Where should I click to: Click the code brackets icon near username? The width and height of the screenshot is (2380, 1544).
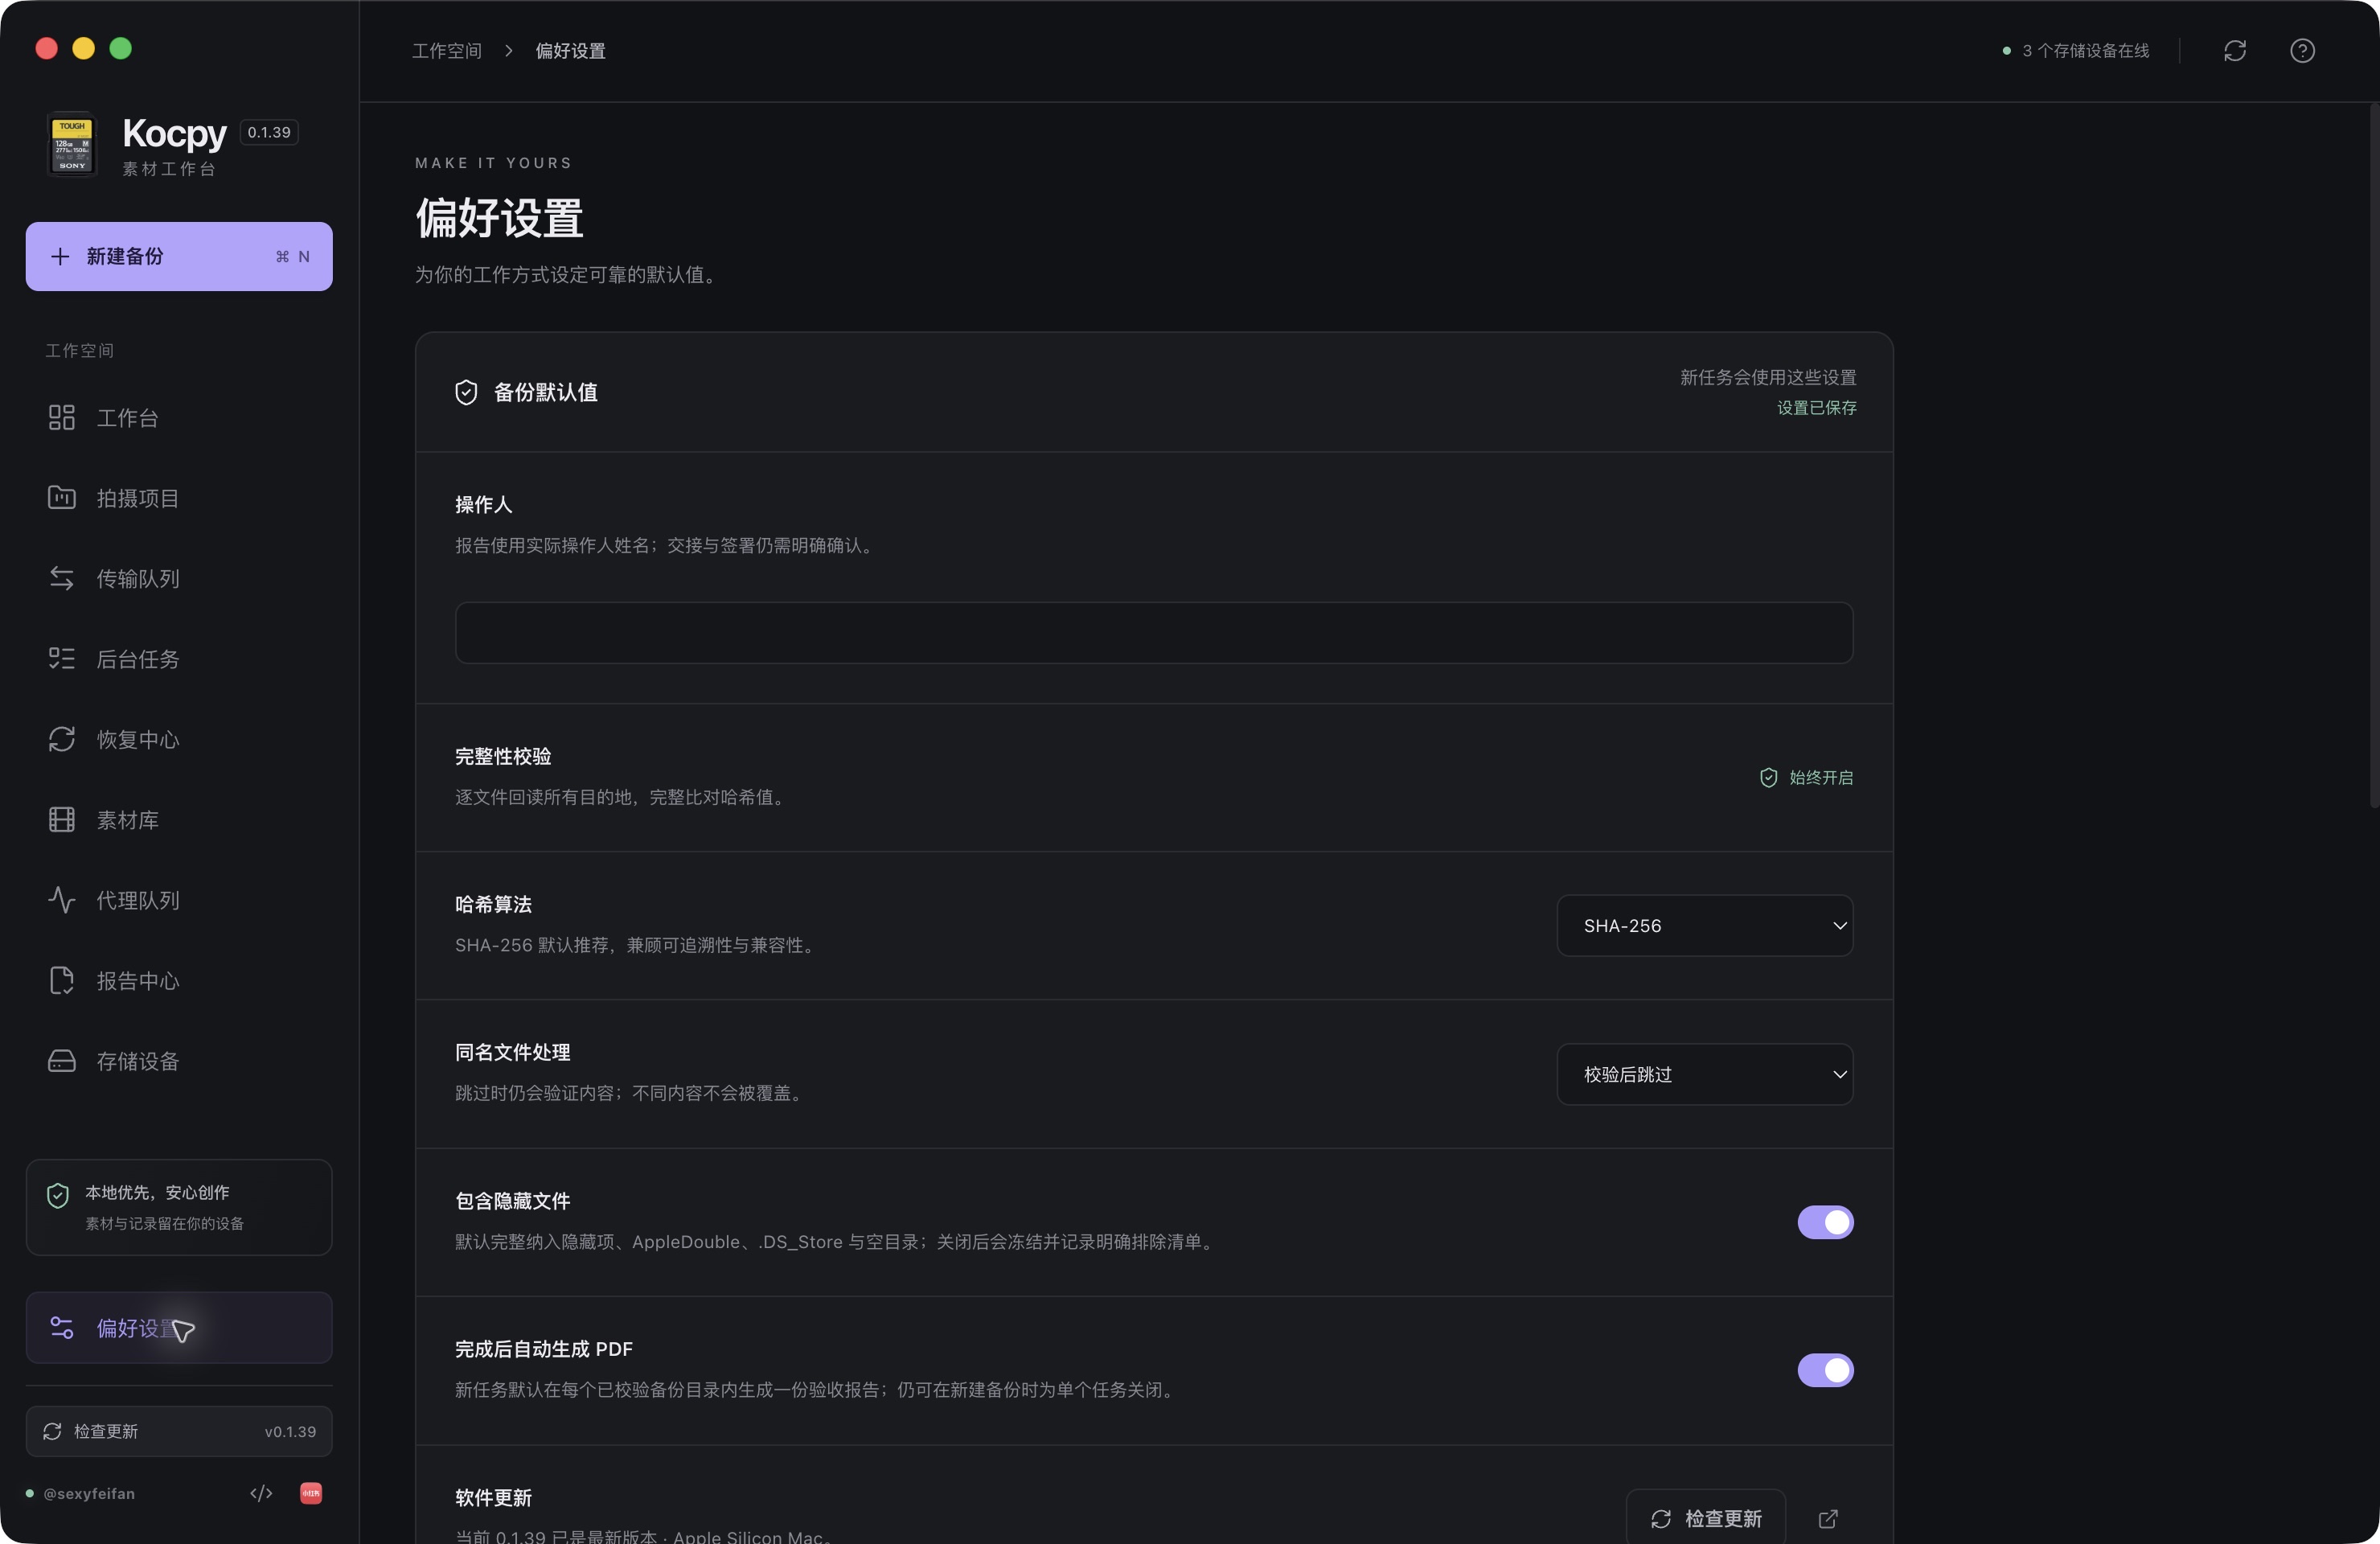pyautogui.click(x=261, y=1493)
